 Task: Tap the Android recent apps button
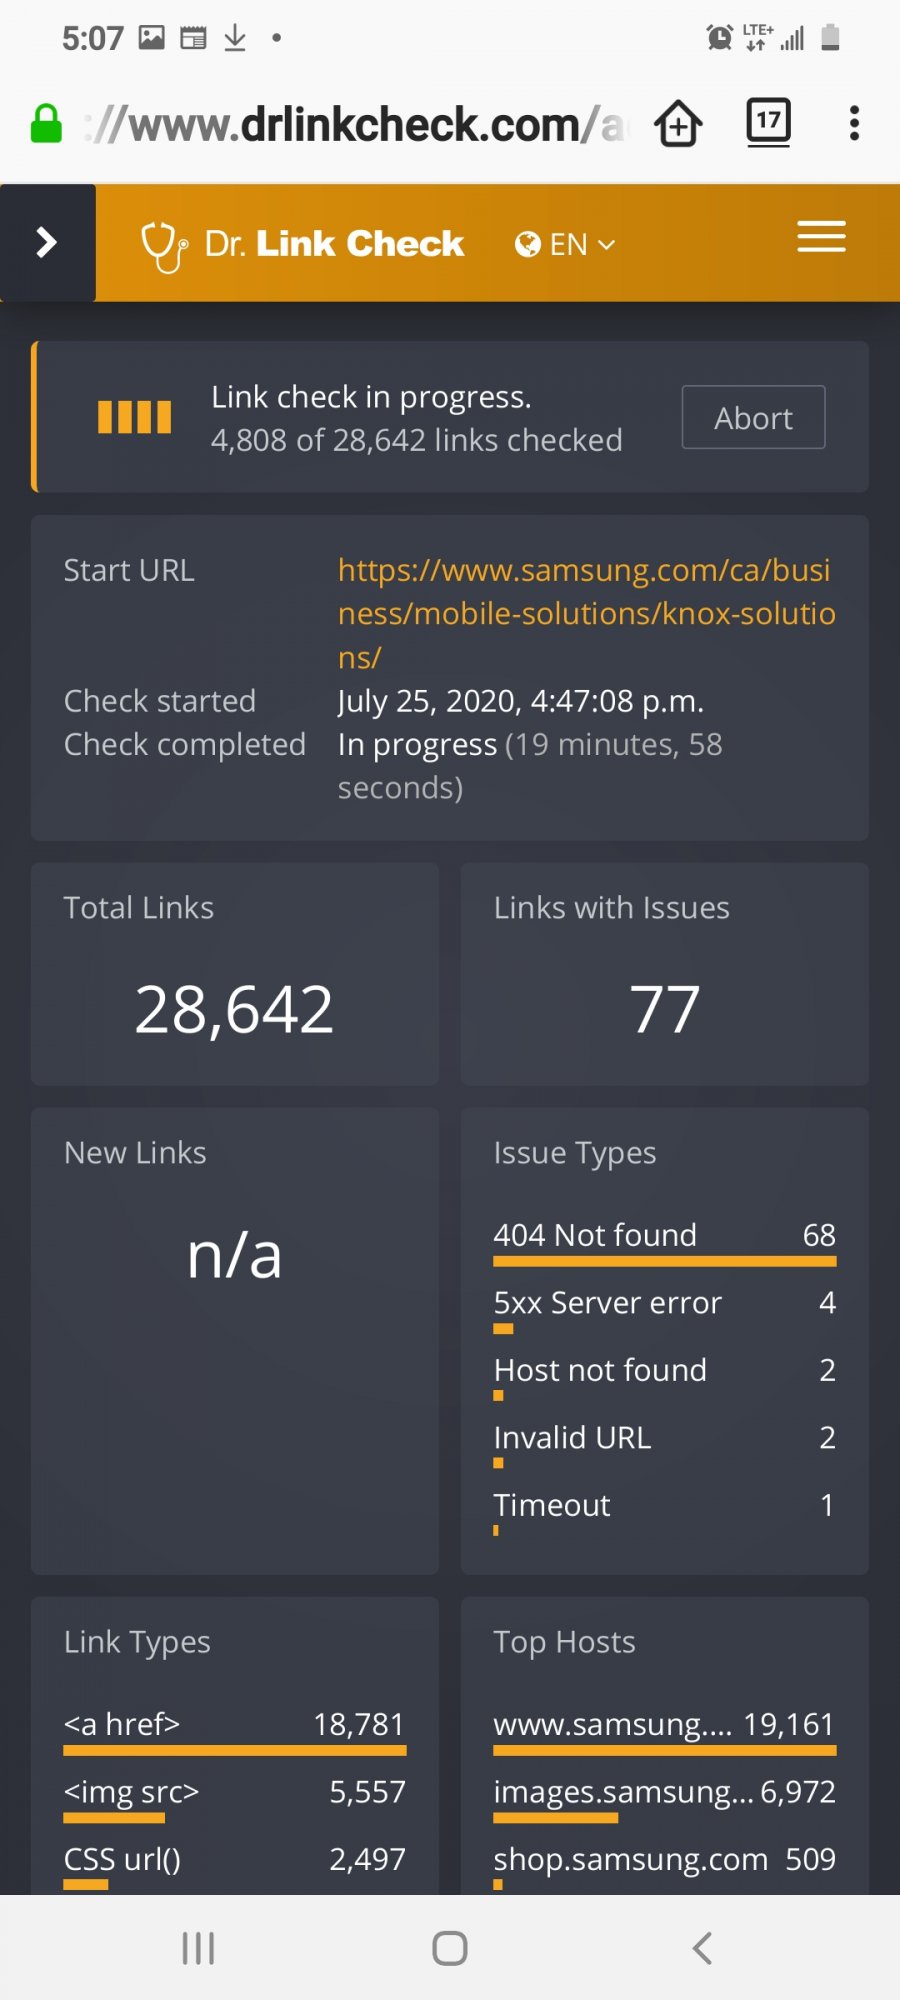click(x=198, y=1948)
